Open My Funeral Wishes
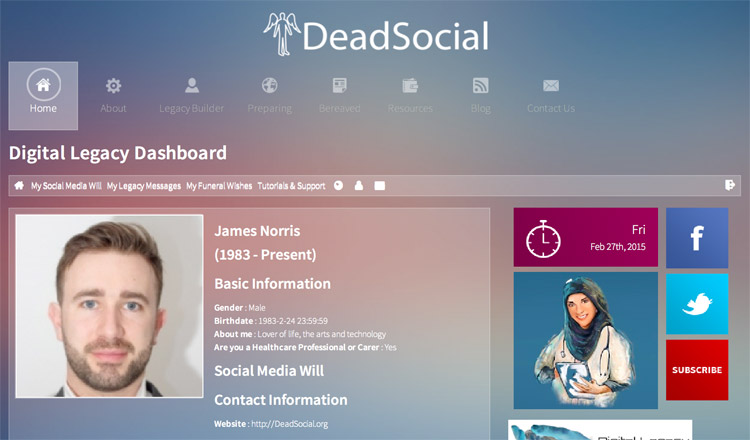This screenshot has height=440, width=750. tap(219, 186)
